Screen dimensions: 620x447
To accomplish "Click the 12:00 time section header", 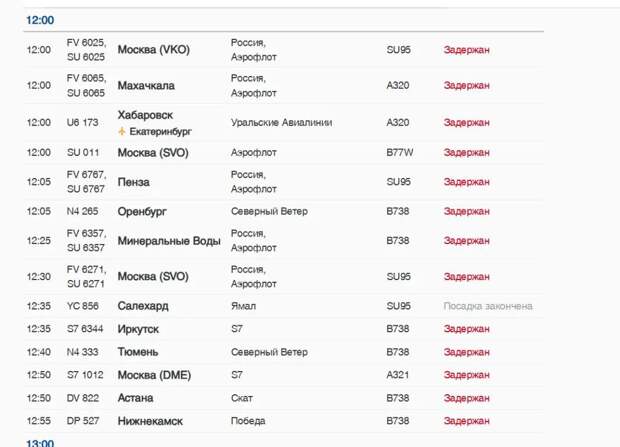I will pos(40,20).
